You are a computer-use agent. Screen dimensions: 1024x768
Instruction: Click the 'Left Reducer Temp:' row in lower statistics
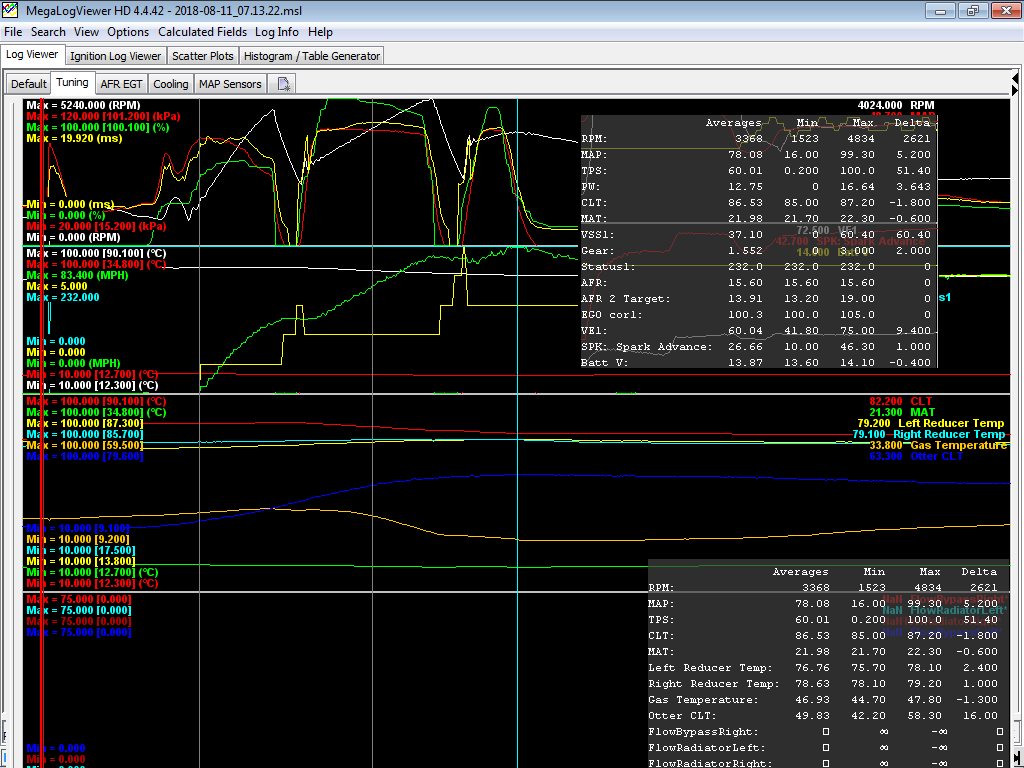point(824,668)
